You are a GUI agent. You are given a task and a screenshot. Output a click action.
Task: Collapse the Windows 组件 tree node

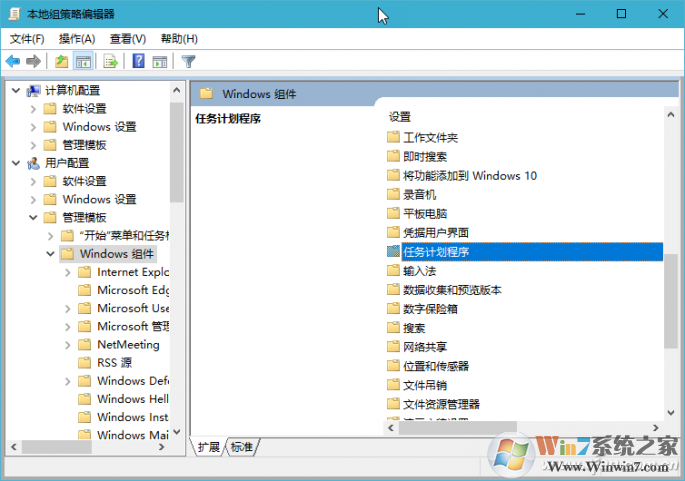(50, 253)
